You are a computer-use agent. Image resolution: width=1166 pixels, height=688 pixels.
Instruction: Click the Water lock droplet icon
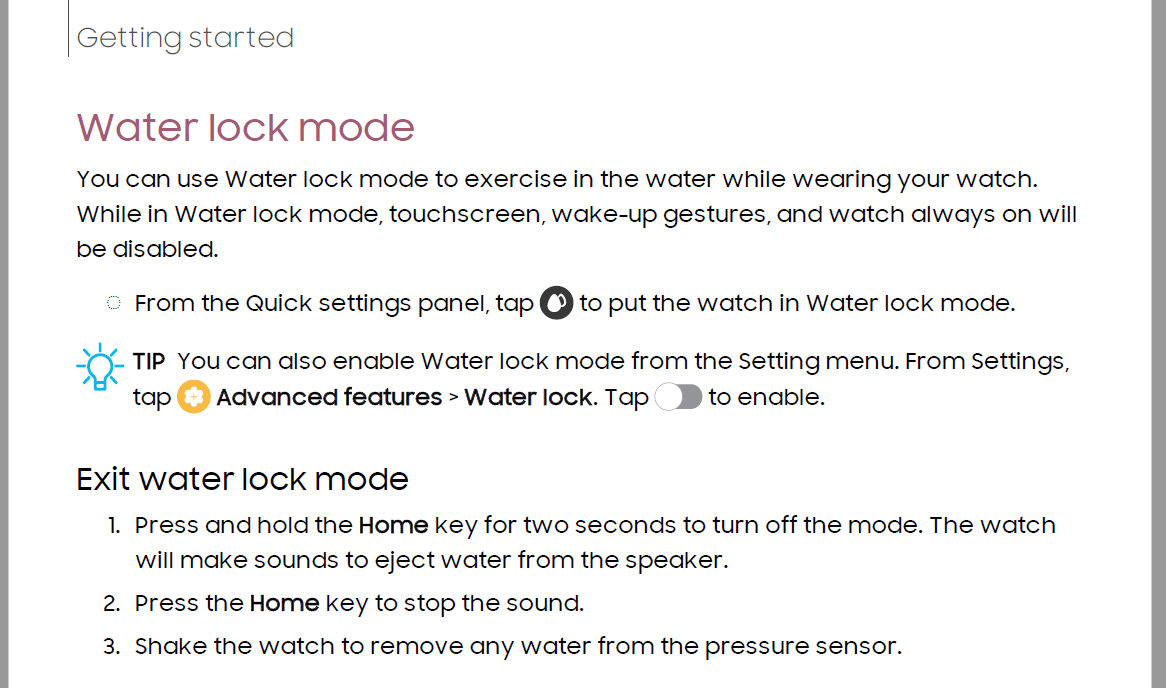[556, 303]
